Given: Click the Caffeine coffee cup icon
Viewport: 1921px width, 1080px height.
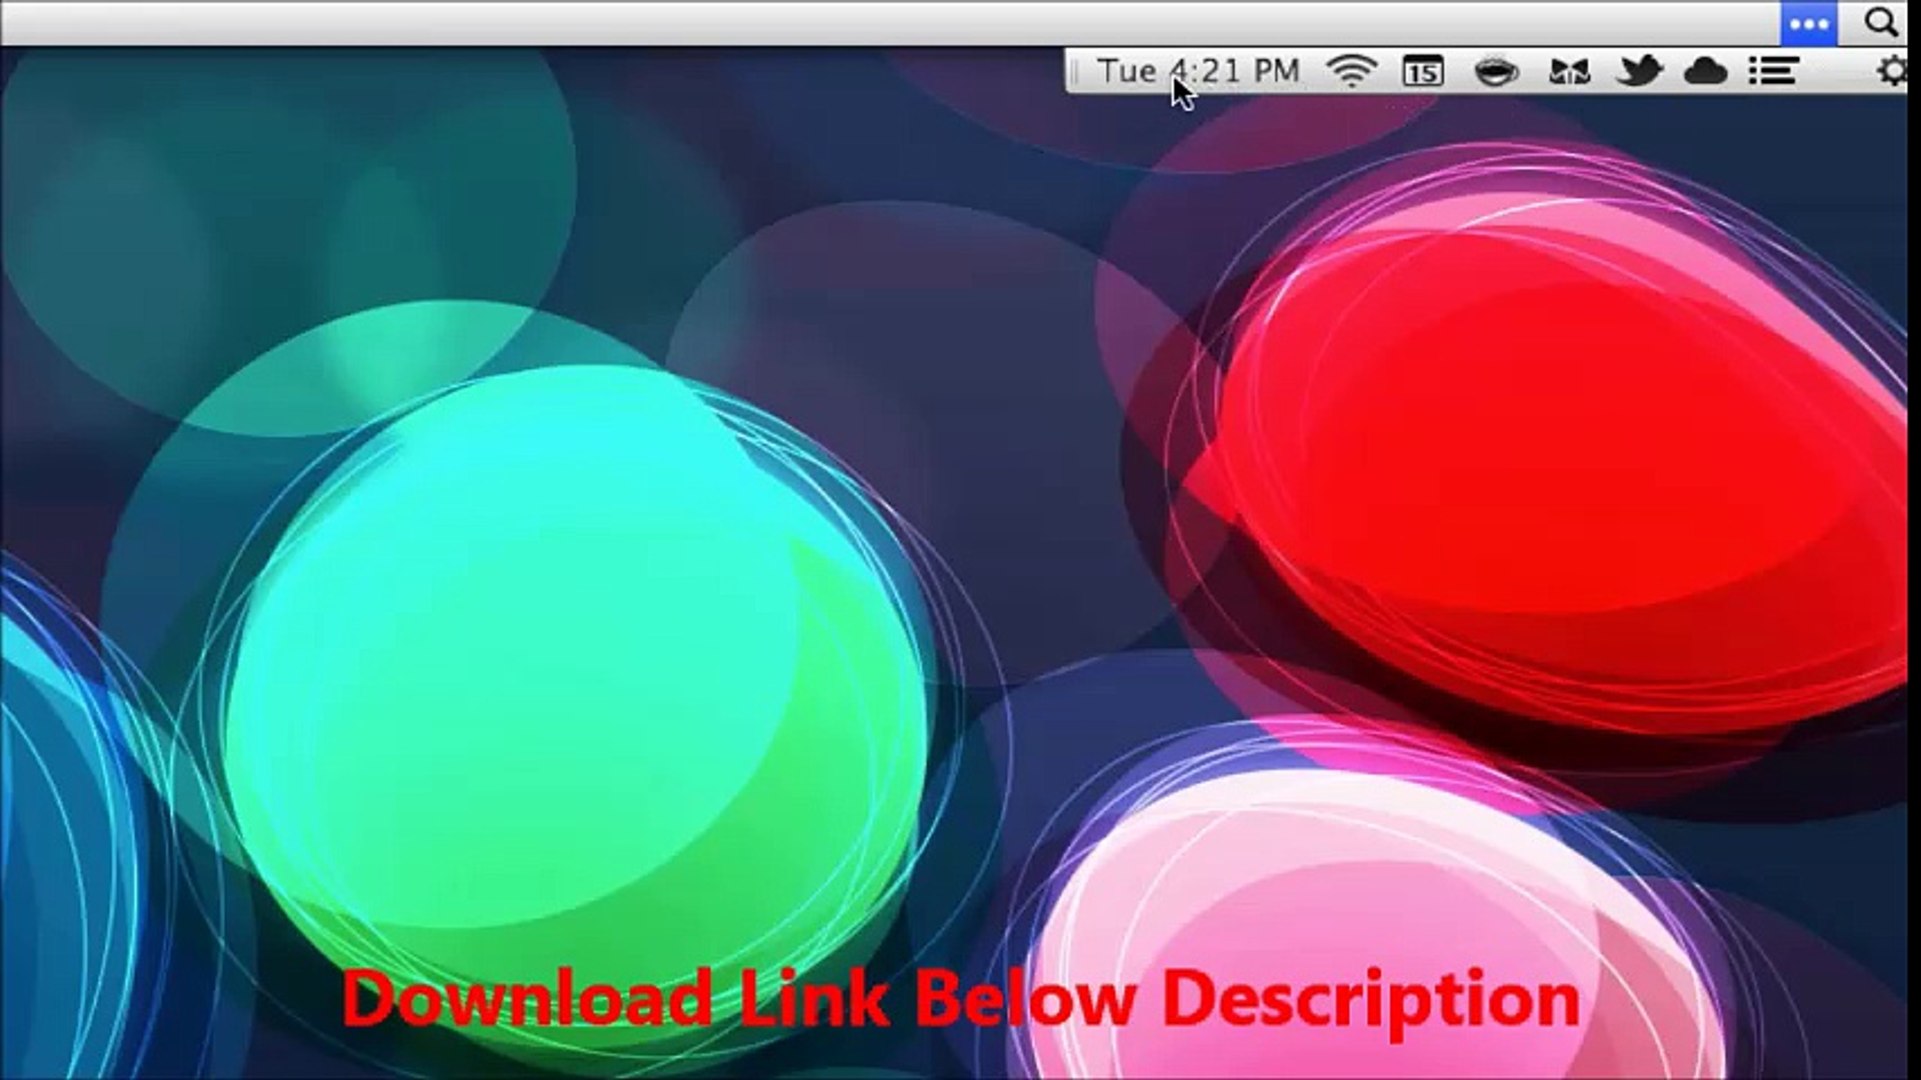Looking at the screenshot, I should (1496, 72).
